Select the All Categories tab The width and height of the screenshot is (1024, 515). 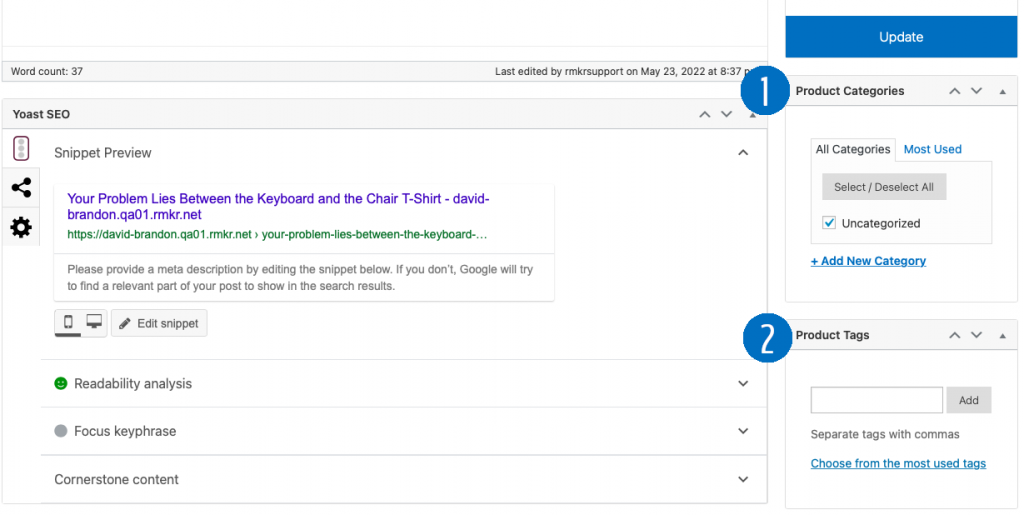(852, 149)
